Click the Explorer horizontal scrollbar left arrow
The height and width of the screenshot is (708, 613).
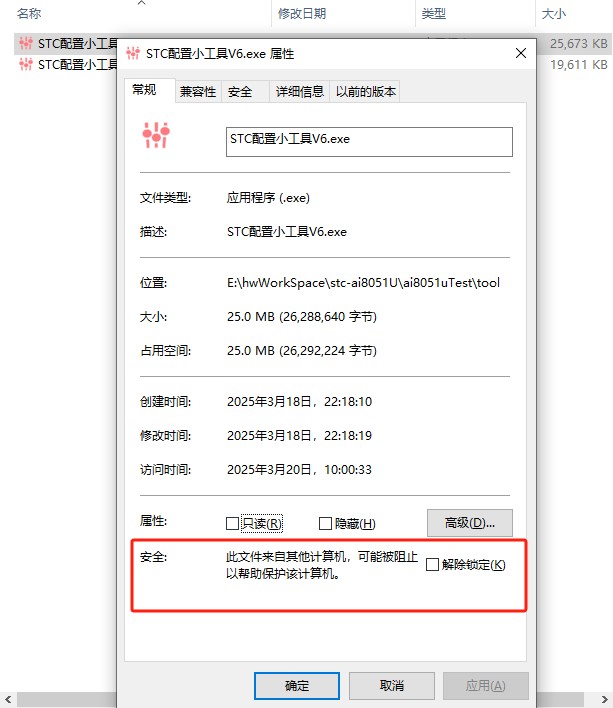[x=8, y=699]
